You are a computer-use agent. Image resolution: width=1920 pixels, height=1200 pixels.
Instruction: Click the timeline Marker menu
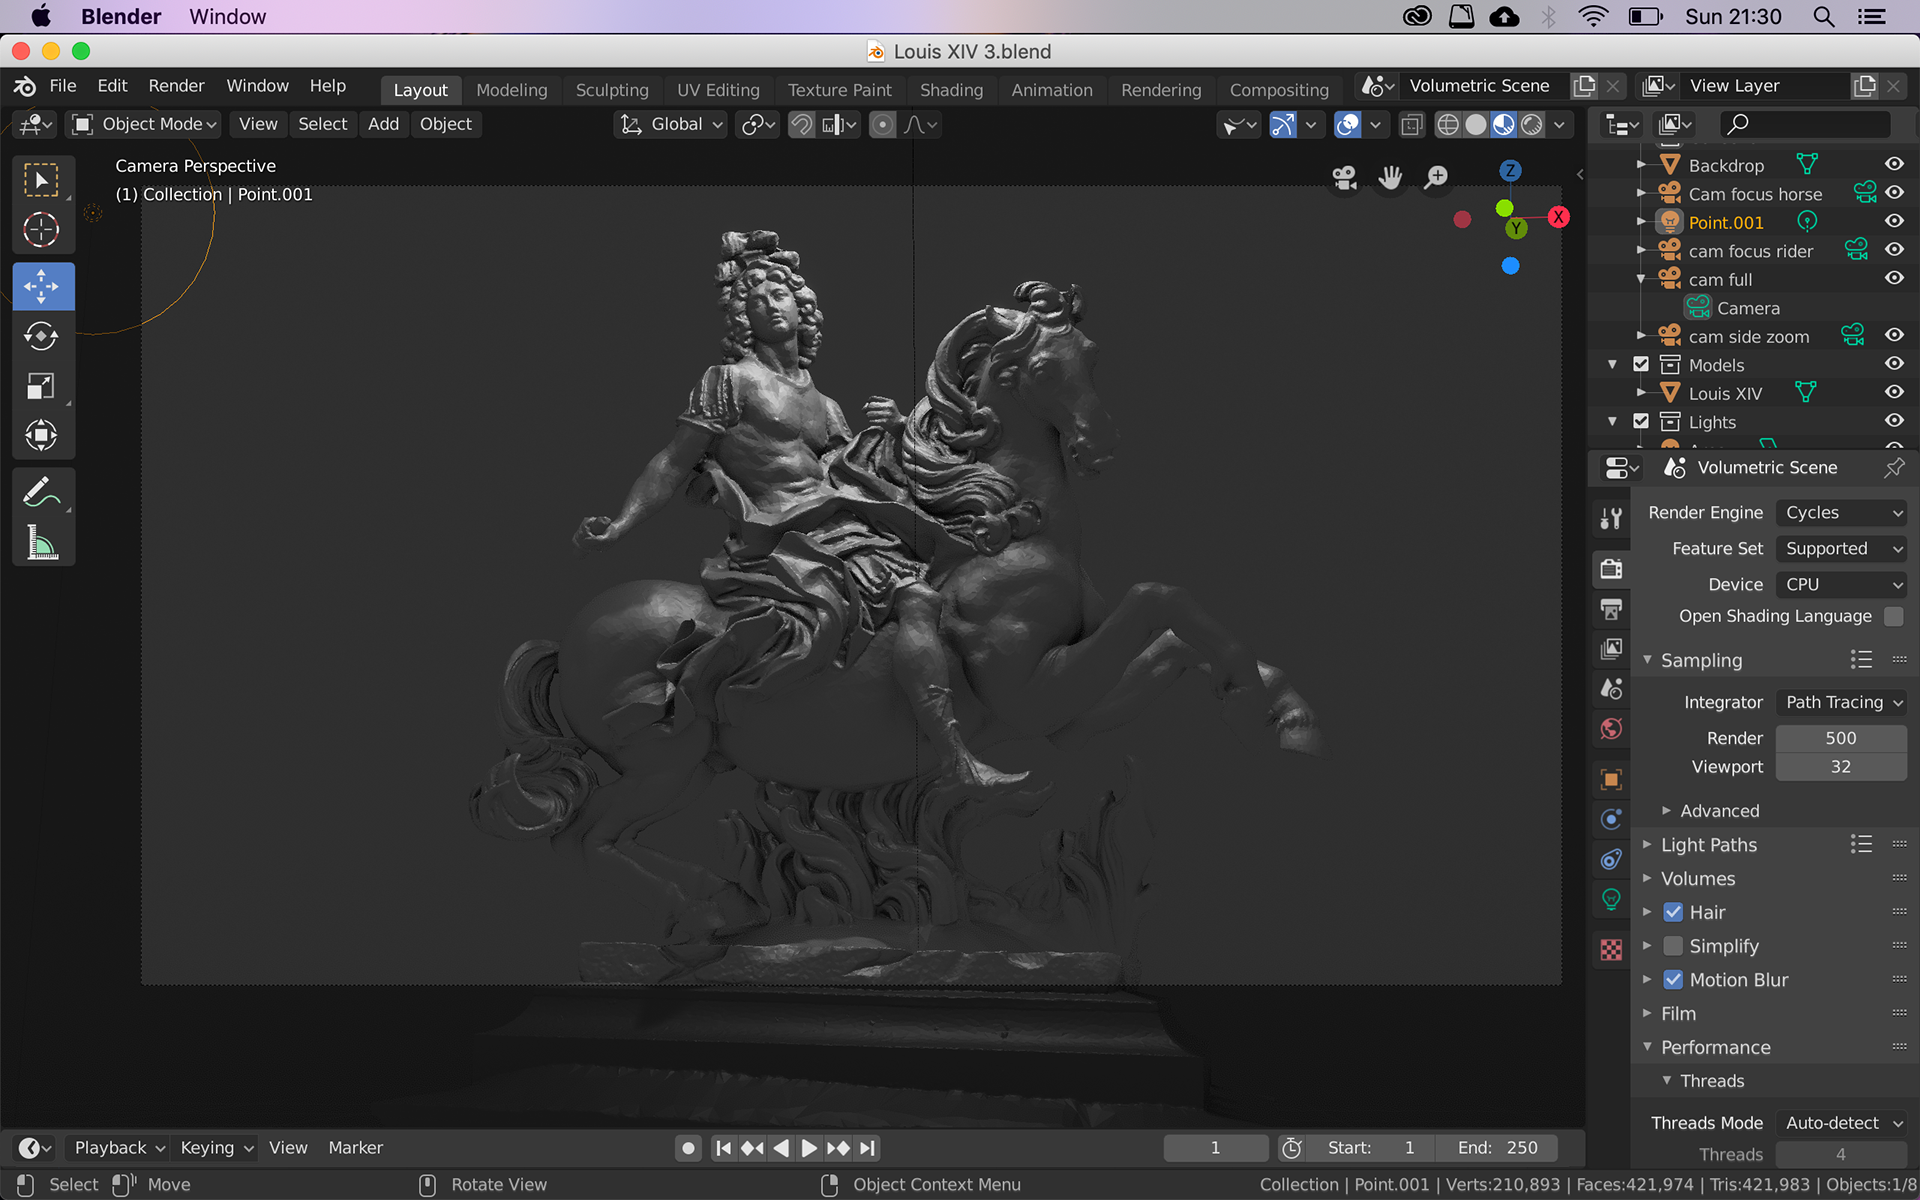click(355, 1148)
